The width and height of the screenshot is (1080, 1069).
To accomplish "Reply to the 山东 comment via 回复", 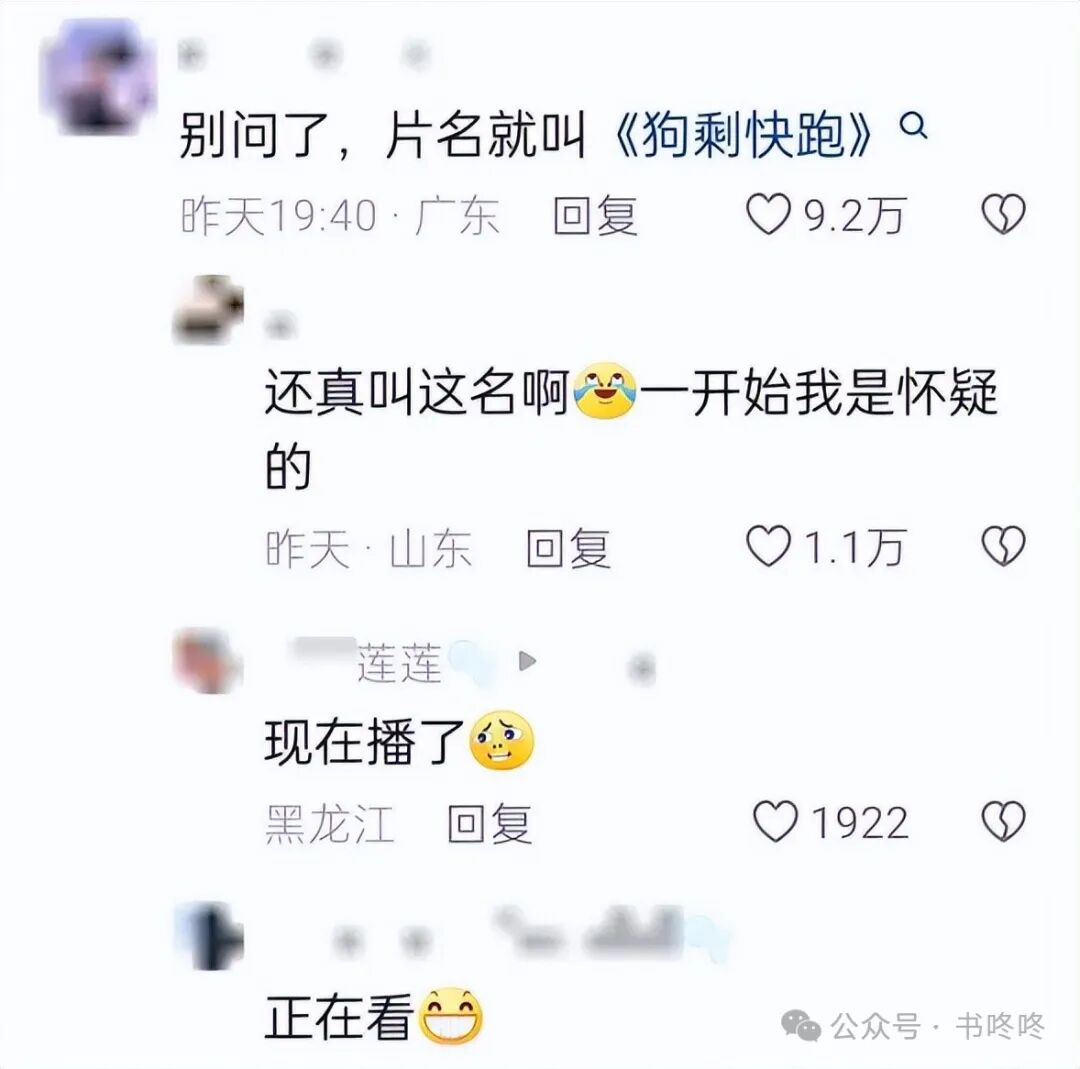I will point(568,548).
